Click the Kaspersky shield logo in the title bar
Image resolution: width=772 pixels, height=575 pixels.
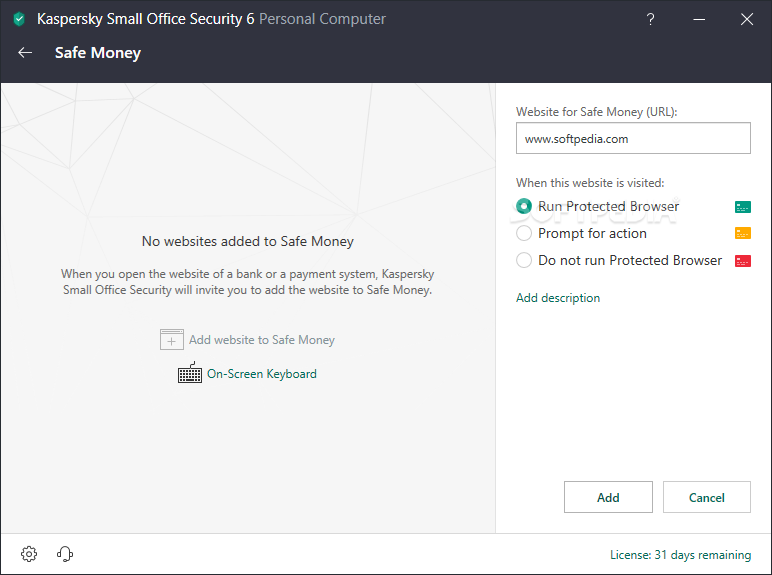19,19
